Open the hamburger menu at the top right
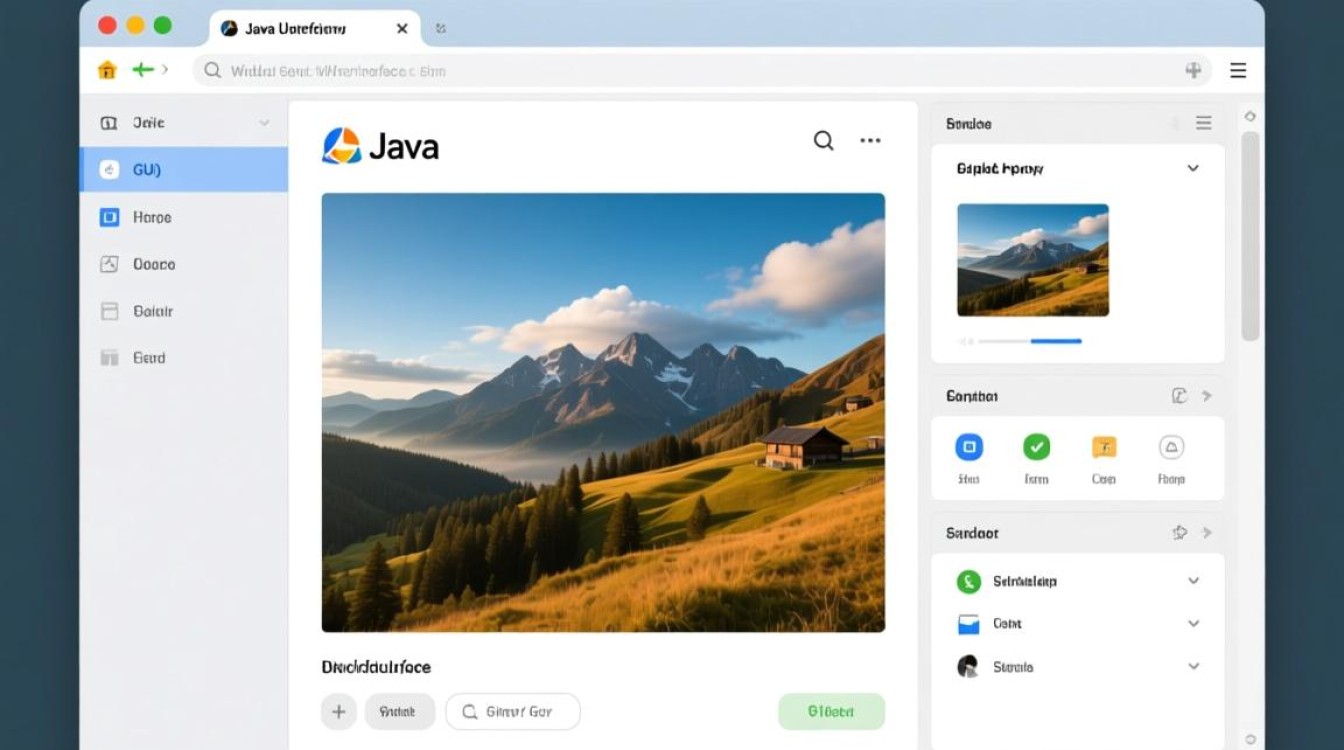1344x750 pixels. 1238,70
